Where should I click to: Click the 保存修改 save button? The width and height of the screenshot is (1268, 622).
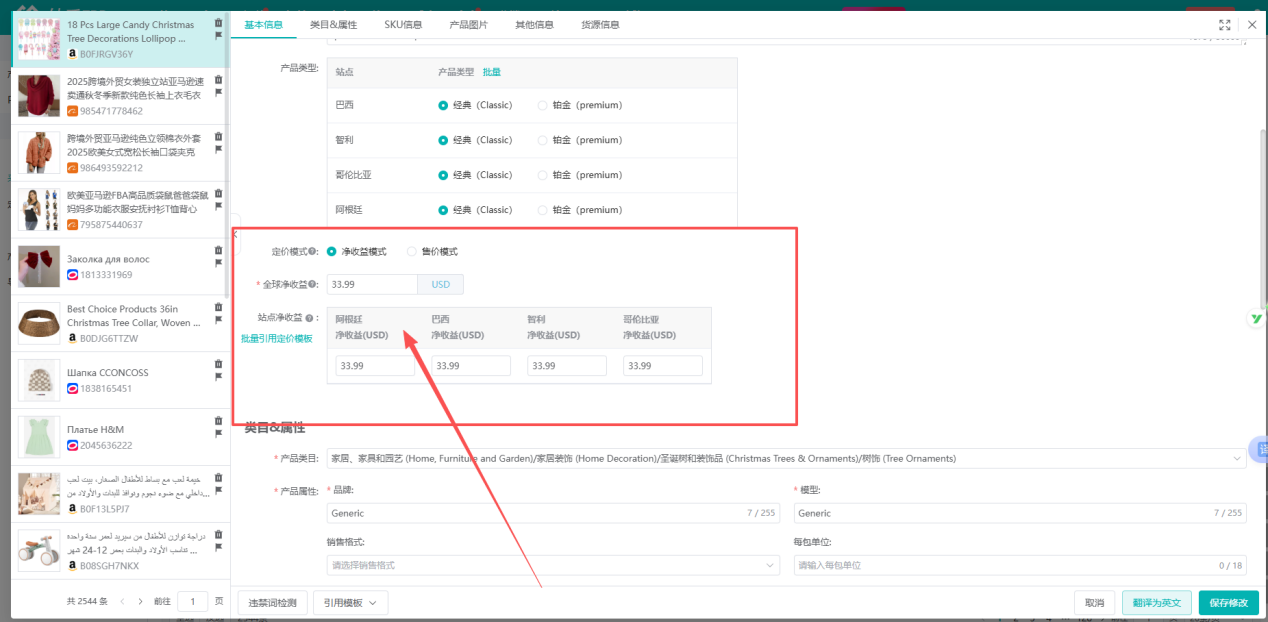(x=1229, y=602)
